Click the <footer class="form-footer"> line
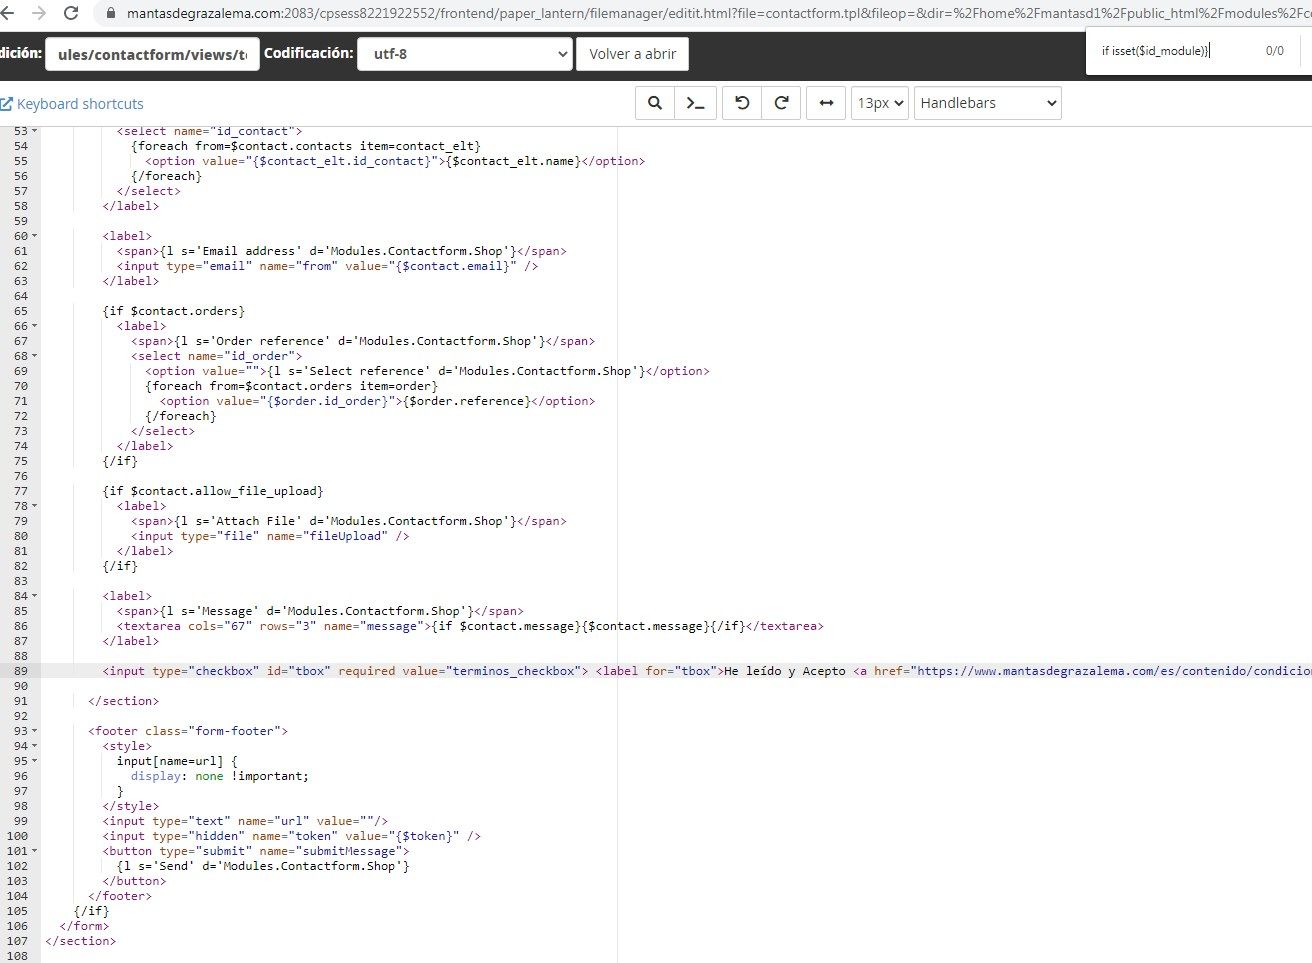1312x963 pixels. point(188,731)
